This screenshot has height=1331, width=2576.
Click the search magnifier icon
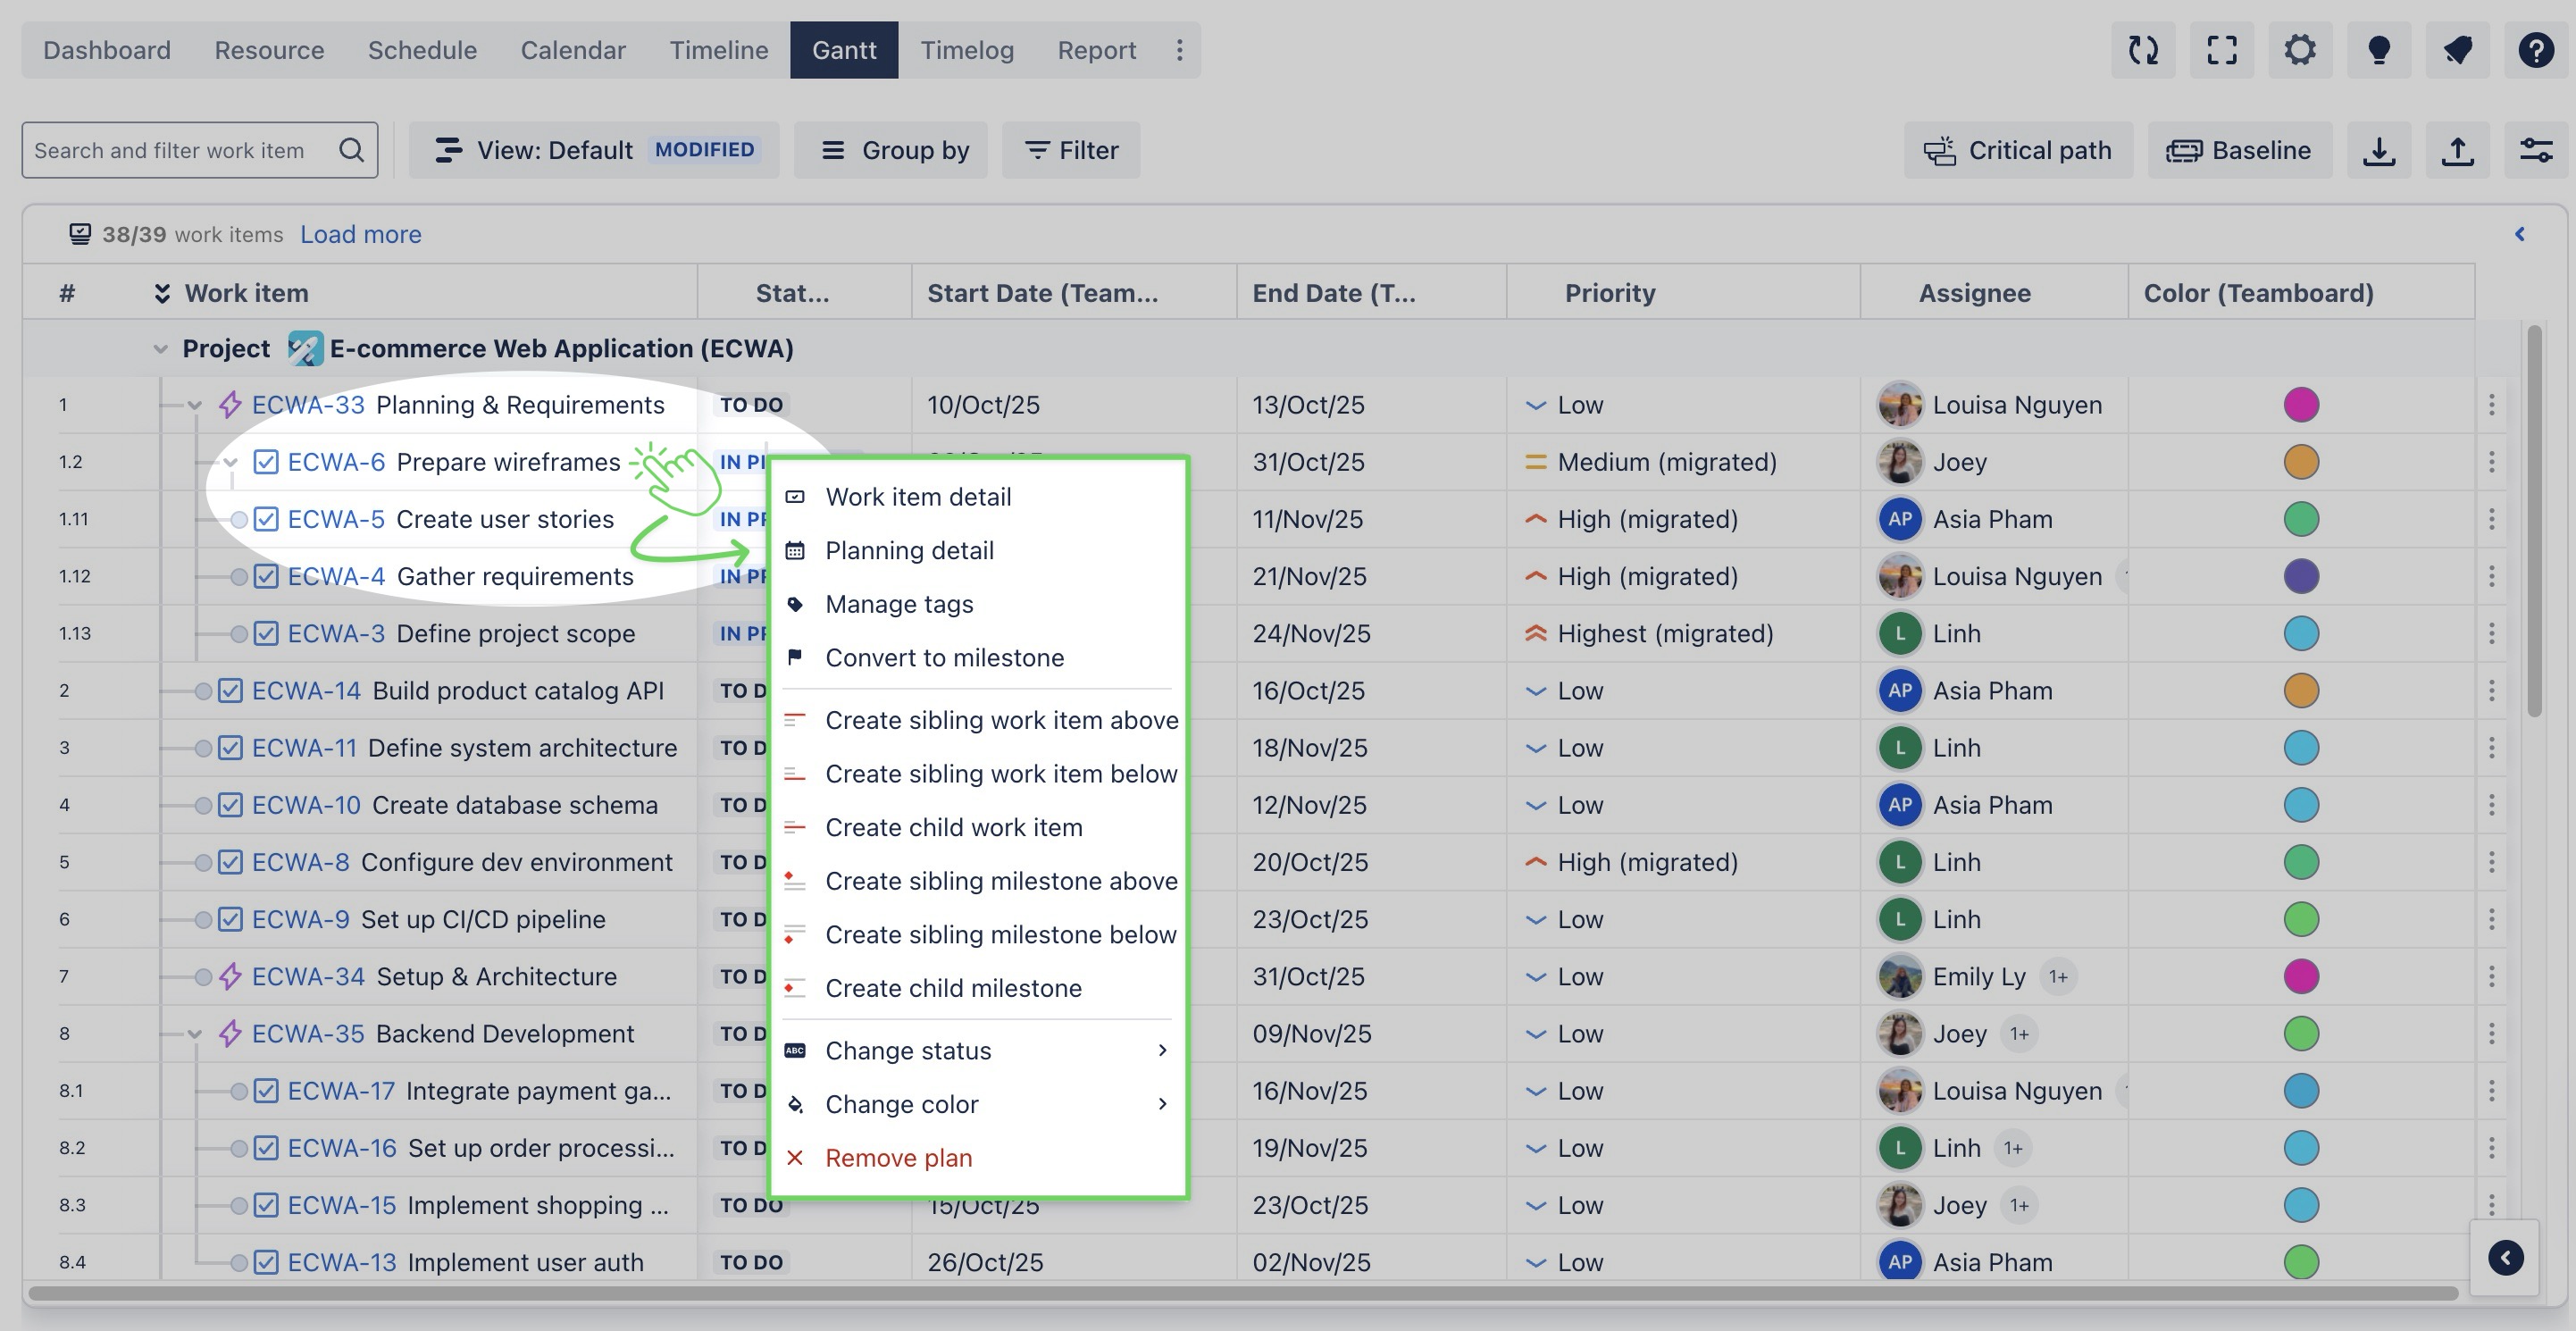pos(351,150)
